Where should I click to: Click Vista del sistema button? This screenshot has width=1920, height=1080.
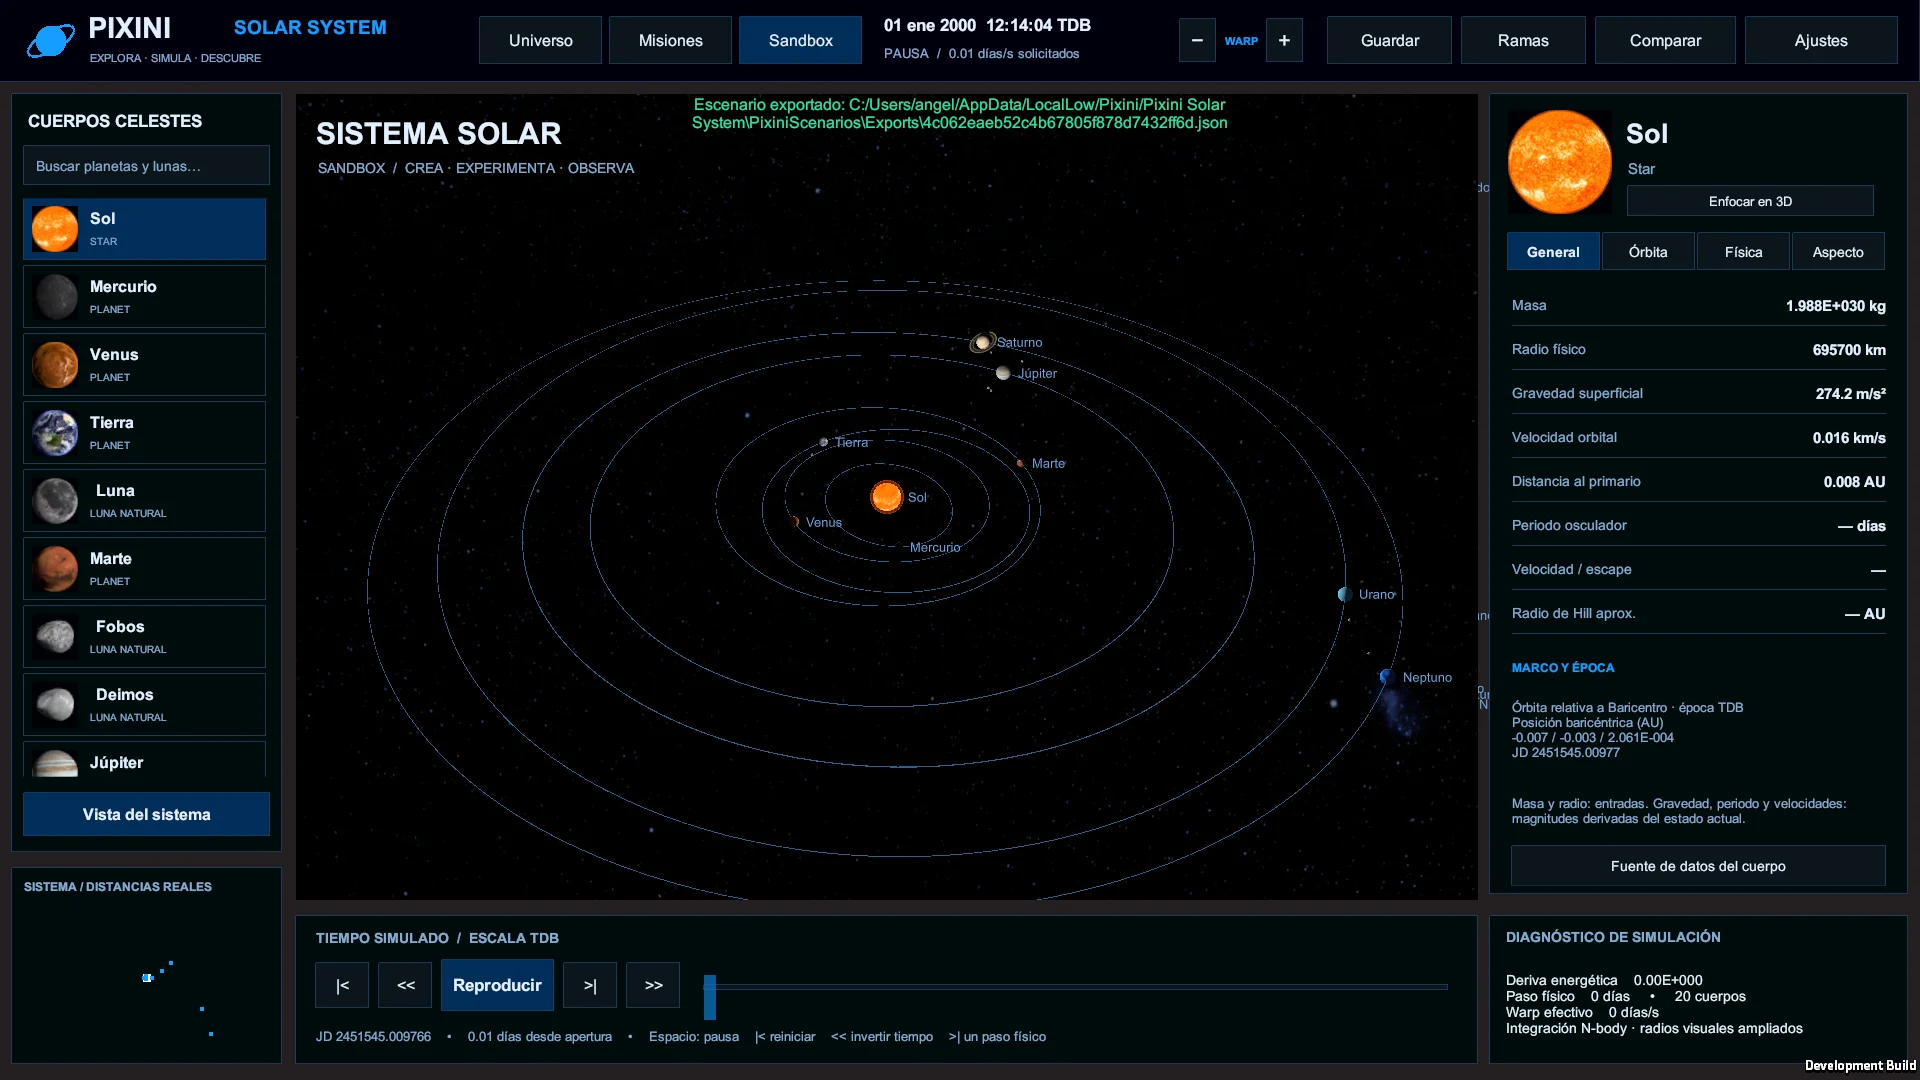(146, 814)
